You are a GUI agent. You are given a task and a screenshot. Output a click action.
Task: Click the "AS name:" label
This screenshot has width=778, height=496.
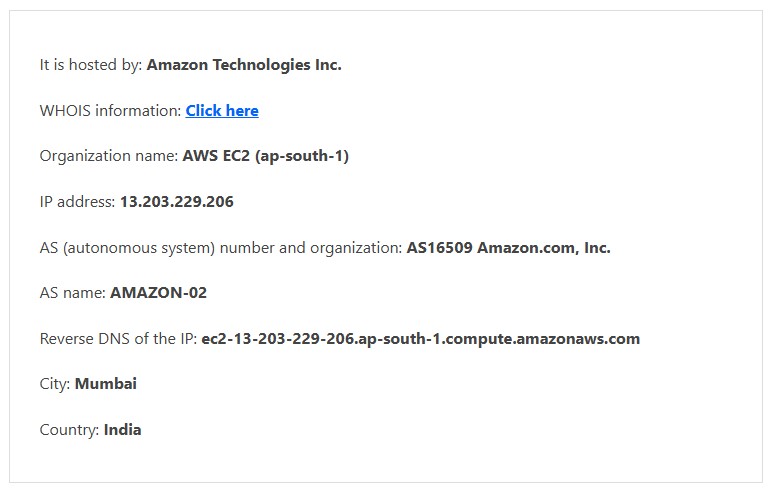[73, 293]
